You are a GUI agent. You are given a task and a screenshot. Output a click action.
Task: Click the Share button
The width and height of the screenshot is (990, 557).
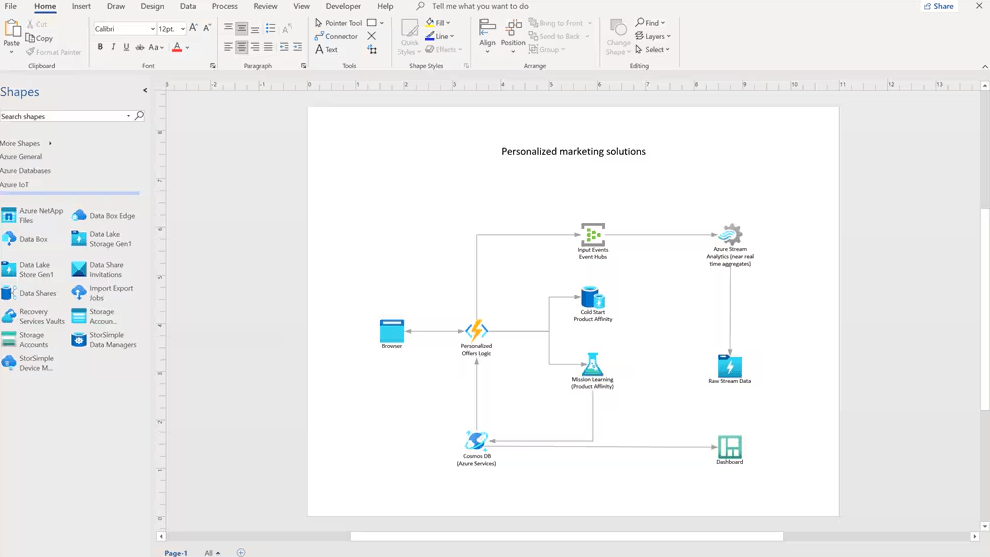coord(939,6)
